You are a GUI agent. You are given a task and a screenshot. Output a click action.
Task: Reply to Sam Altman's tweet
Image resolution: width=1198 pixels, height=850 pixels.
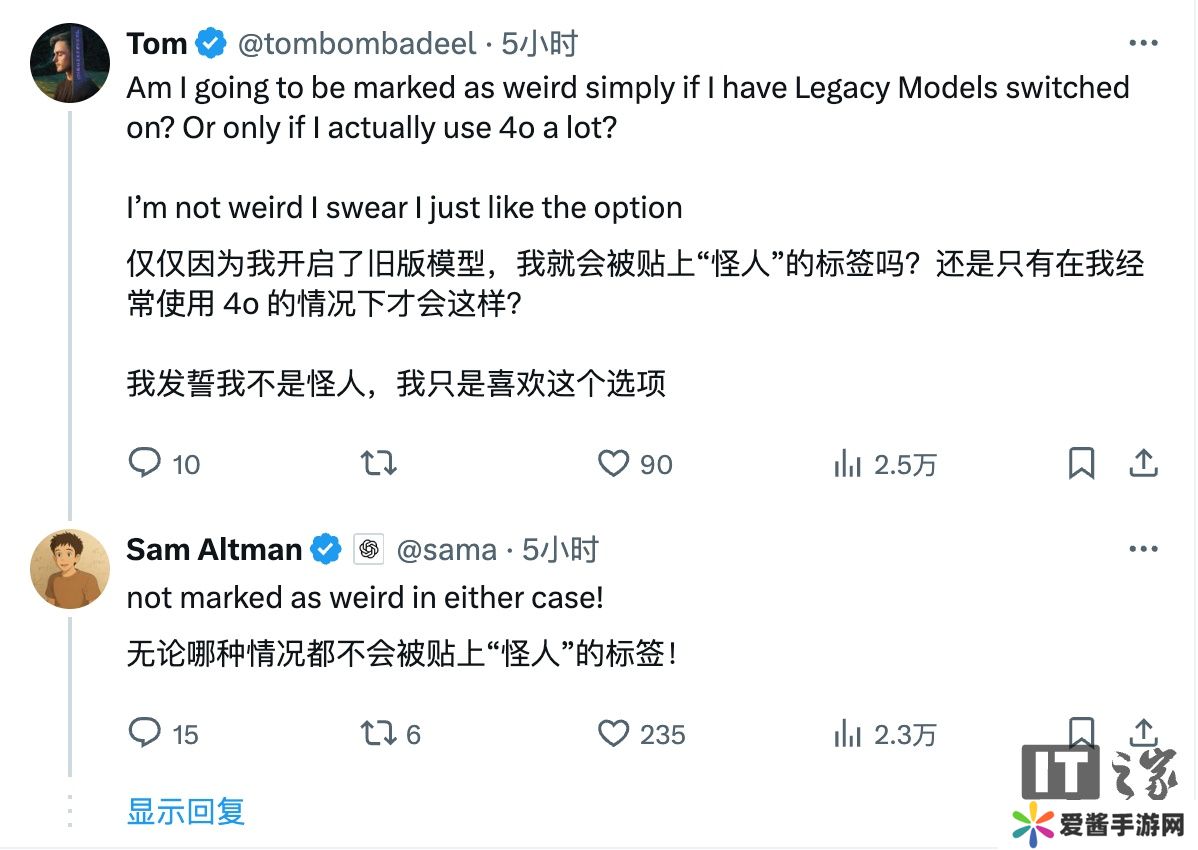(146, 734)
